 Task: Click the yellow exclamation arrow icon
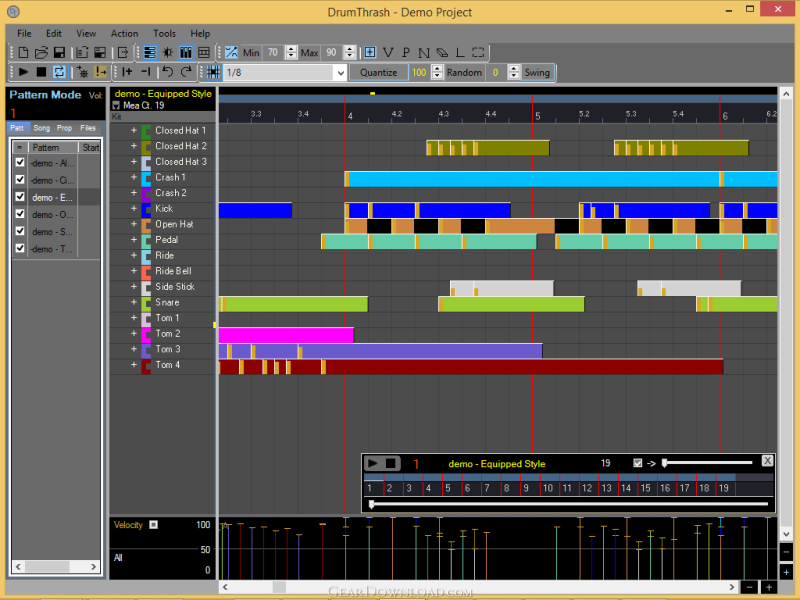pos(101,72)
